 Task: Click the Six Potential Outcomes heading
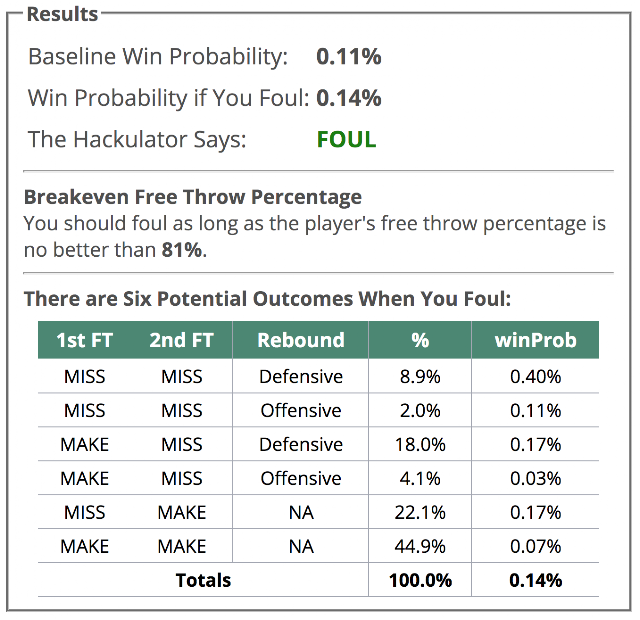(267, 299)
